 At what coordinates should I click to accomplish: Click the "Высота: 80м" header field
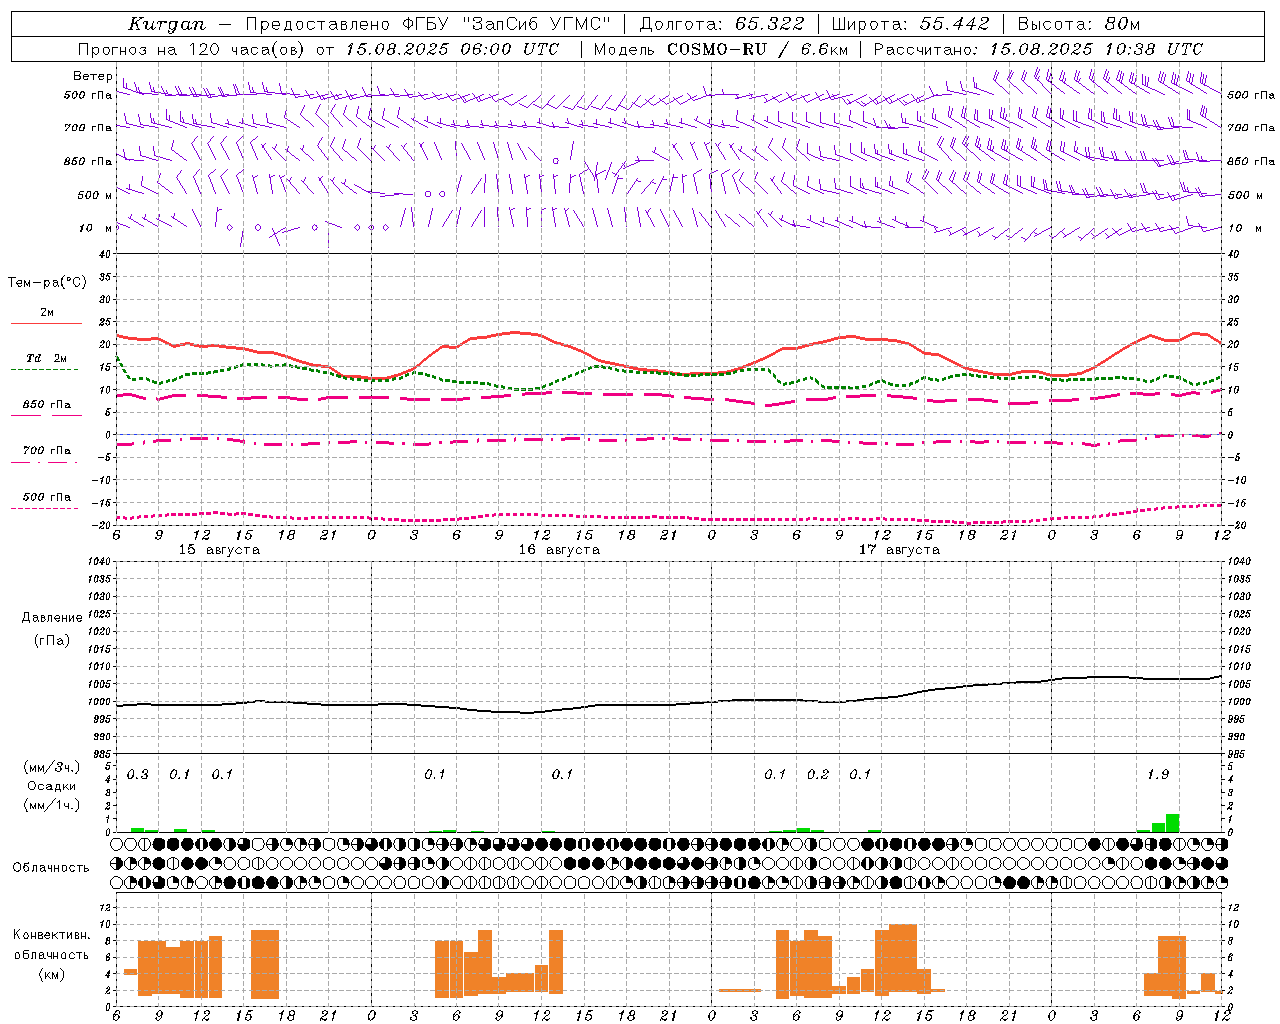click(x=1079, y=24)
